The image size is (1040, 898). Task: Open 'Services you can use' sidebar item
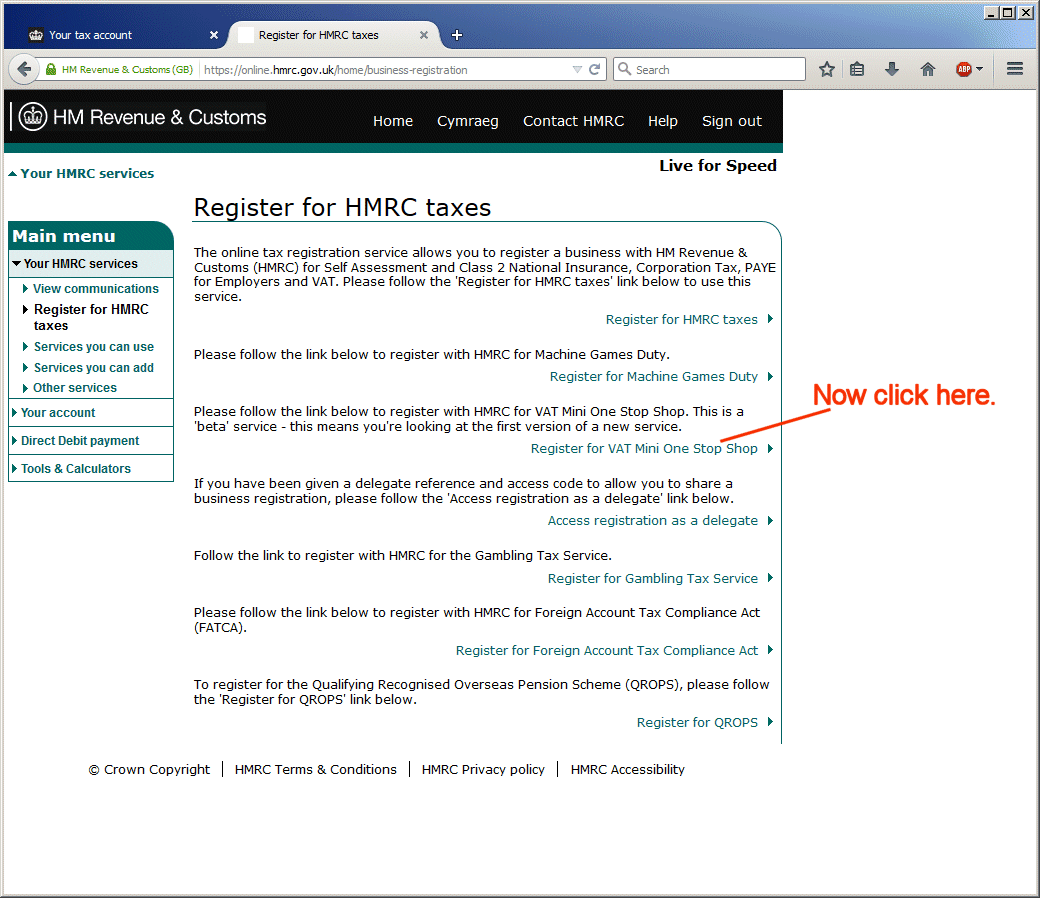tap(94, 346)
